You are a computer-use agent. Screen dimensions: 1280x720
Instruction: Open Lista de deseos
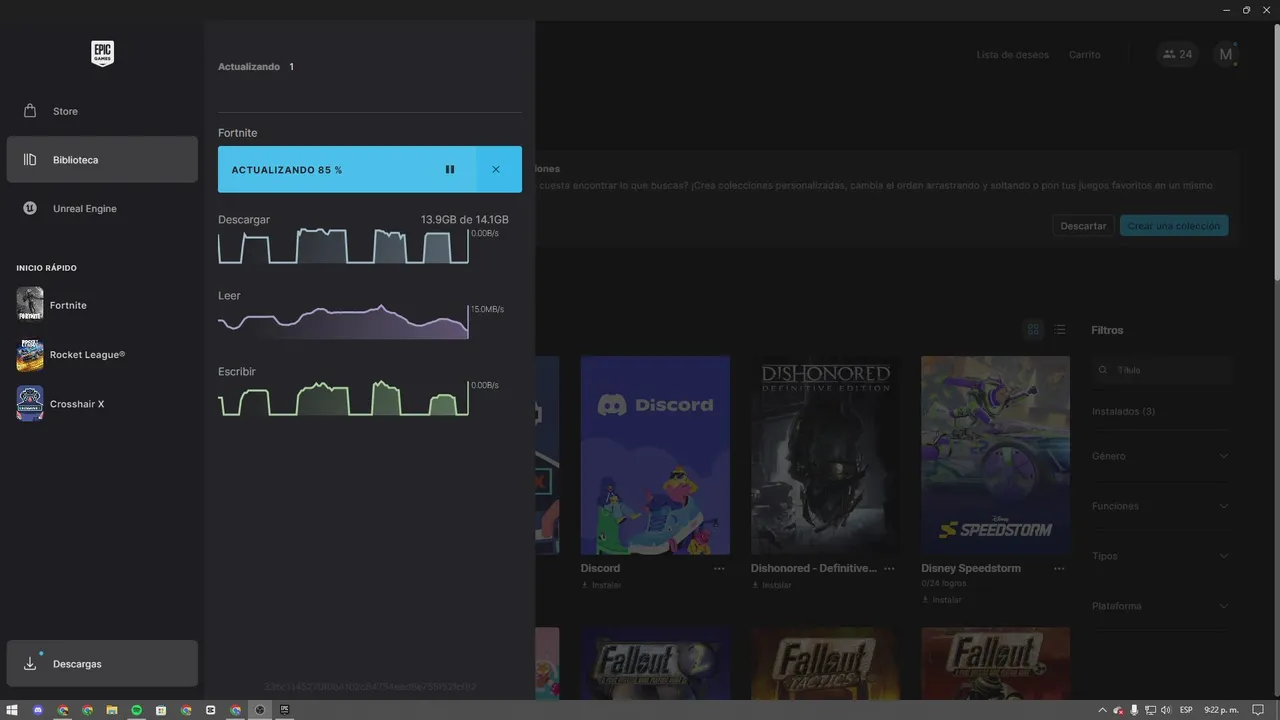click(1013, 55)
